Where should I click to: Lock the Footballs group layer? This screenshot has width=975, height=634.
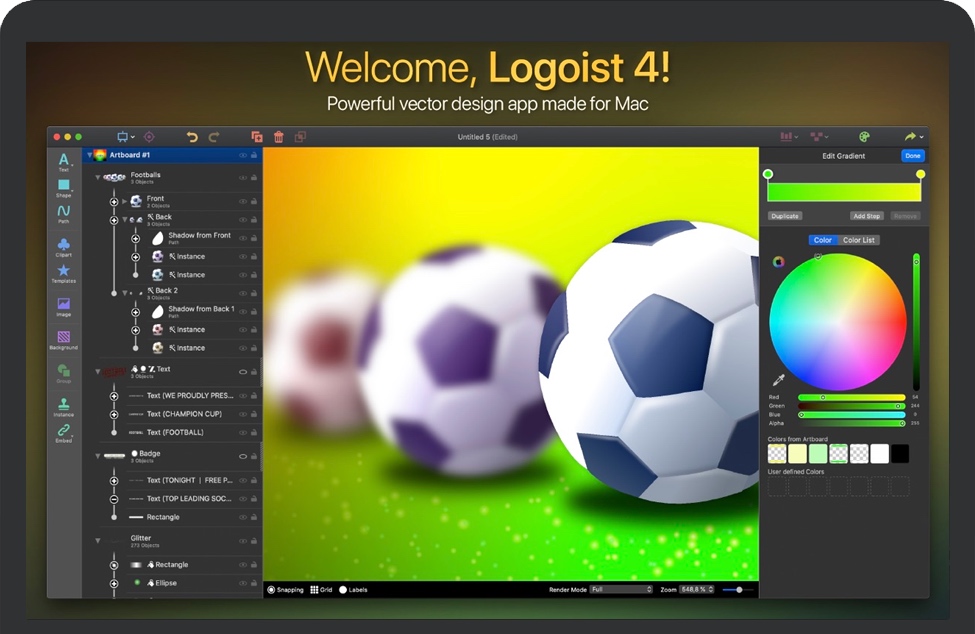(x=254, y=178)
